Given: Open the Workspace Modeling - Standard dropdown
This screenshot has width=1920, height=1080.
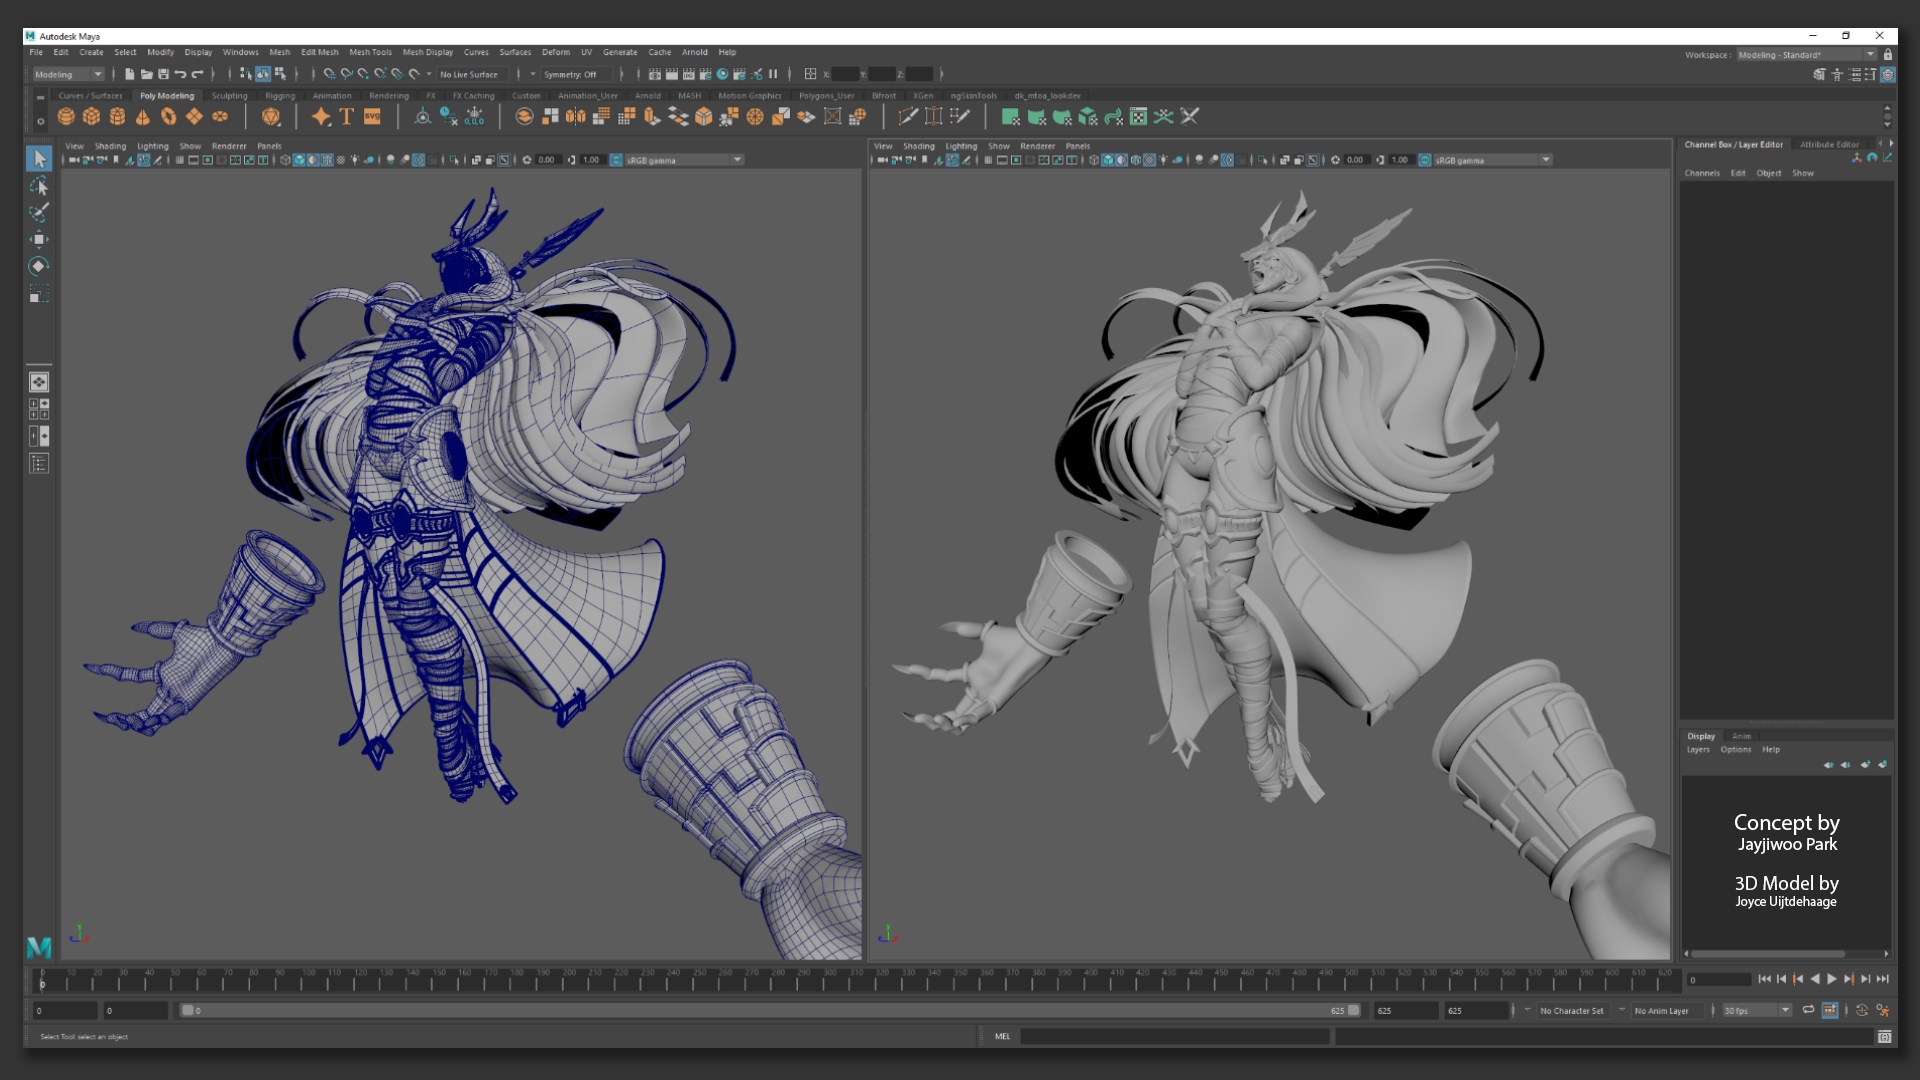Looking at the screenshot, I should pos(1806,55).
